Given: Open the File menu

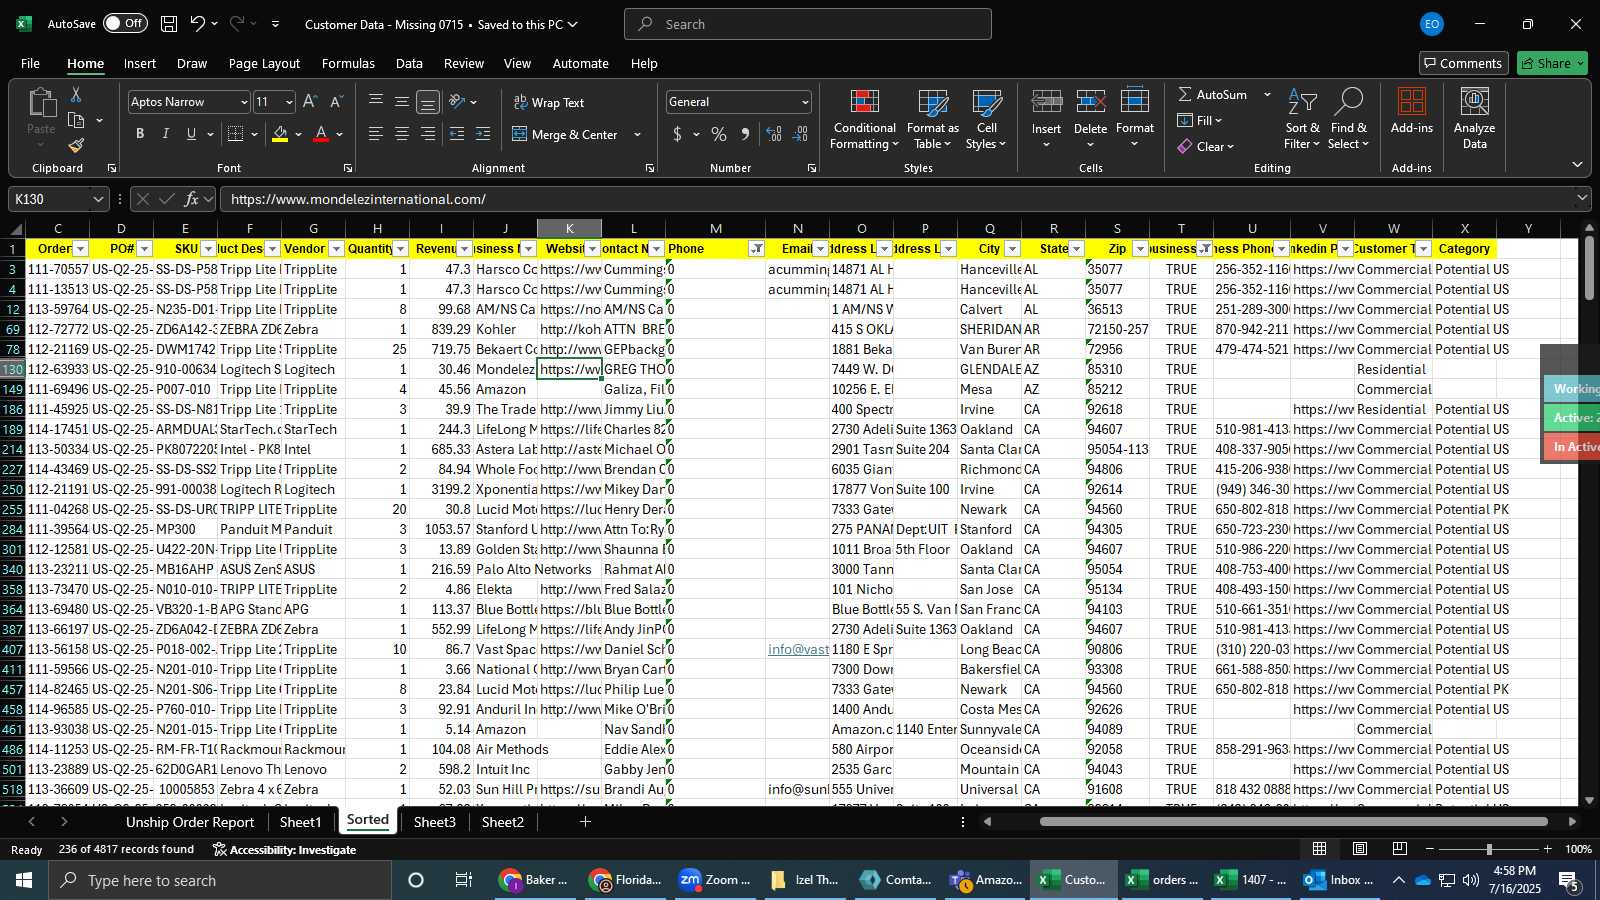Looking at the screenshot, I should (x=31, y=63).
